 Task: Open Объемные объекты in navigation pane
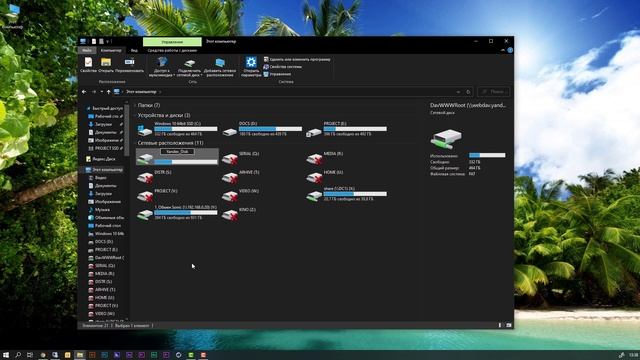click(106, 218)
